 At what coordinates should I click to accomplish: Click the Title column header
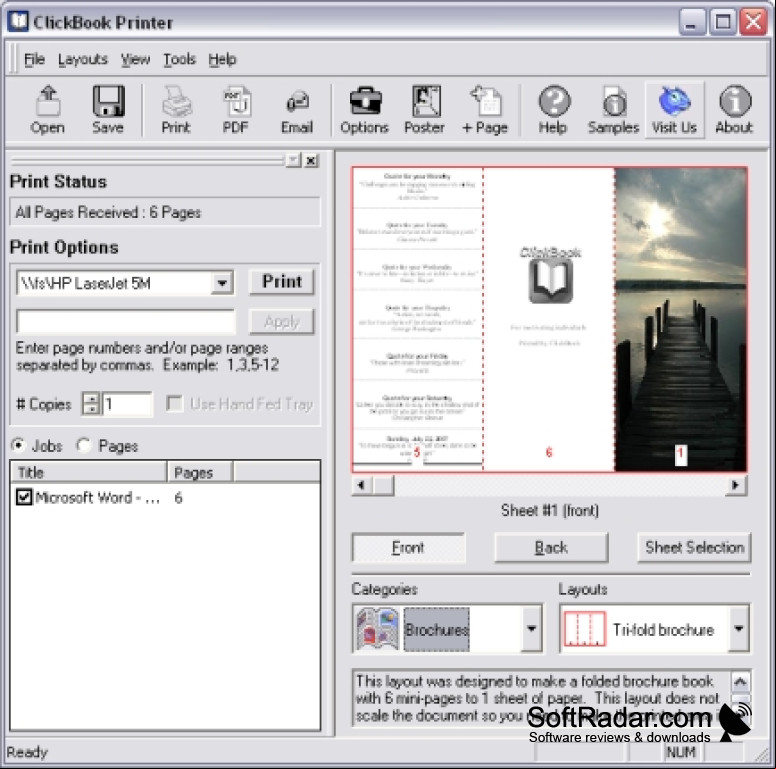(88, 472)
